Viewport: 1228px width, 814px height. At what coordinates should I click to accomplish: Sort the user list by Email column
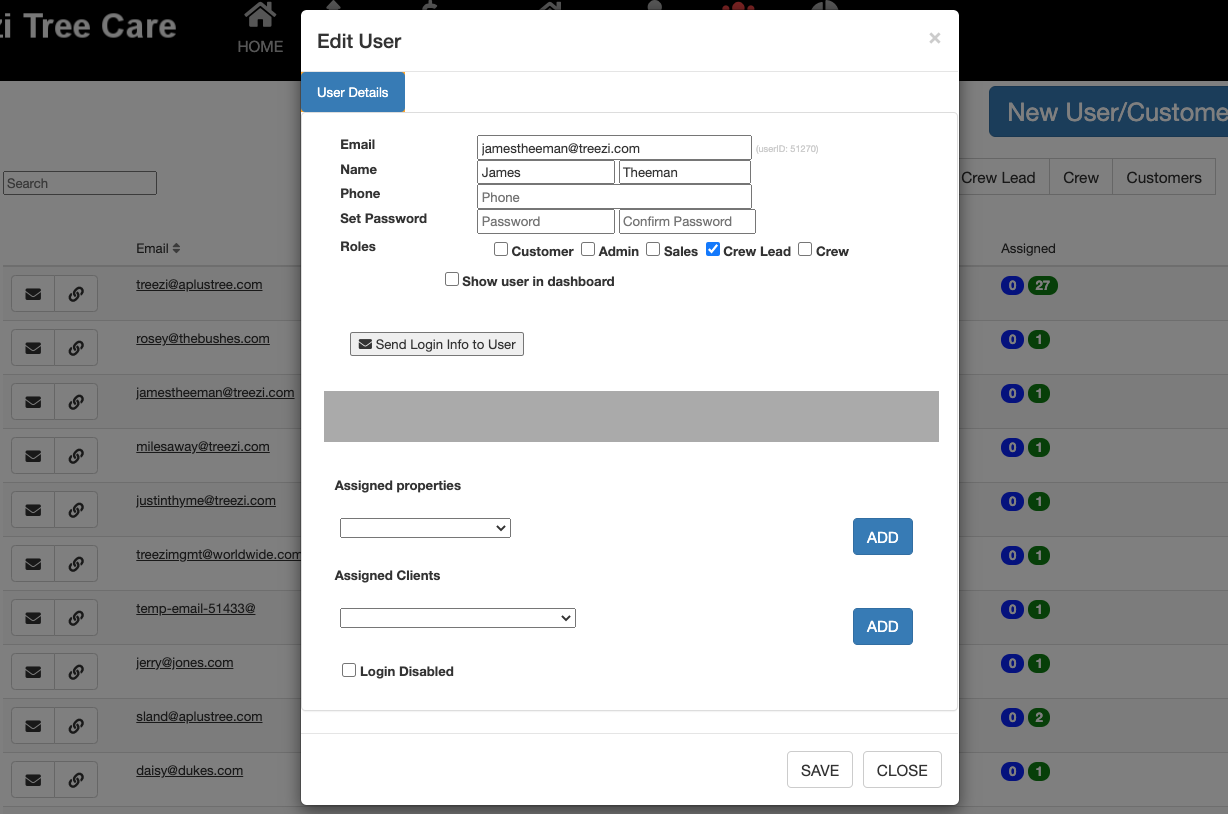click(158, 248)
